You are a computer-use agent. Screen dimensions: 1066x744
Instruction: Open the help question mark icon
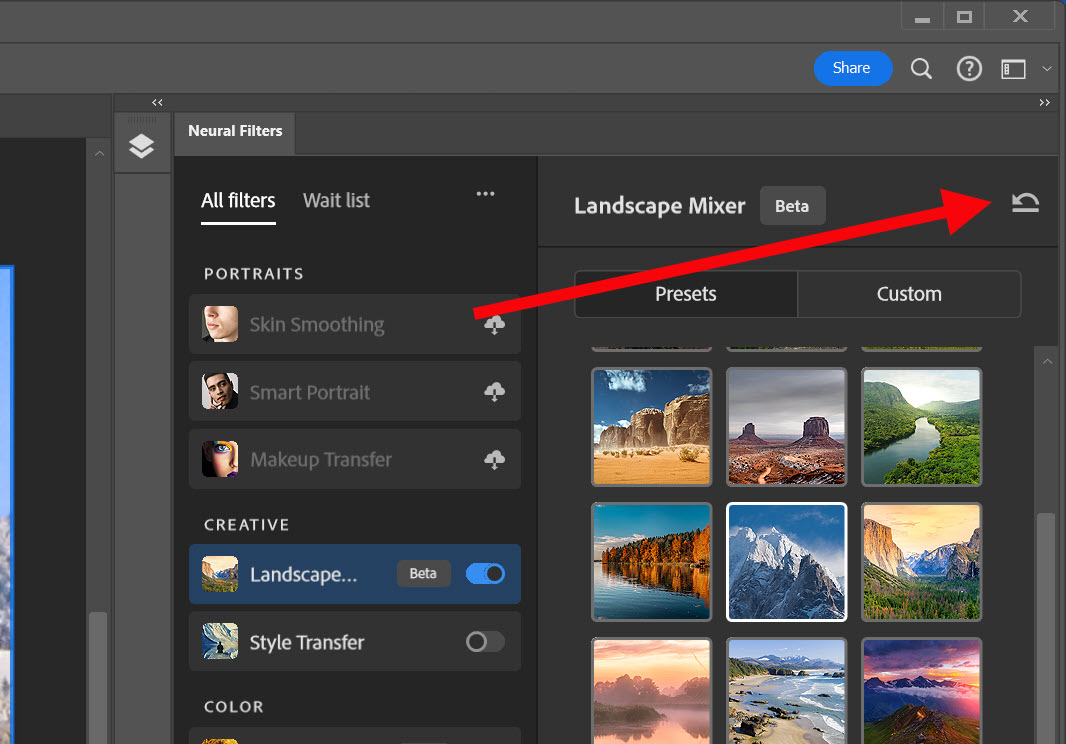coord(969,69)
